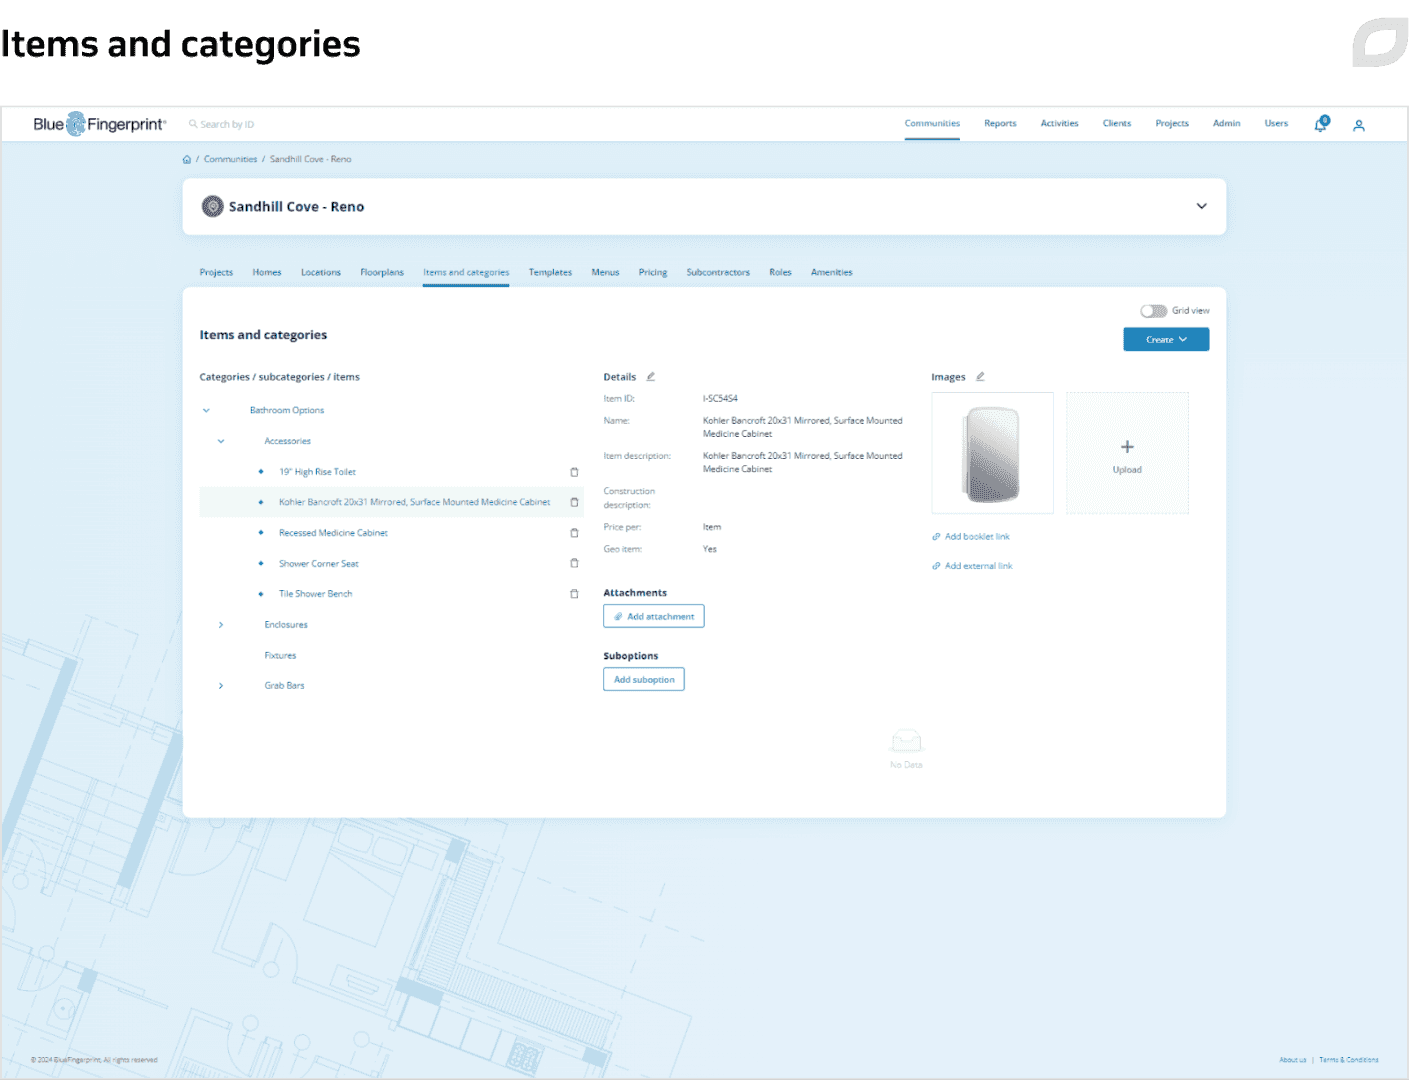The width and height of the screenshot is (1409, 1080).
Task: Open the Projects top menu
Action: (1172, 124)
